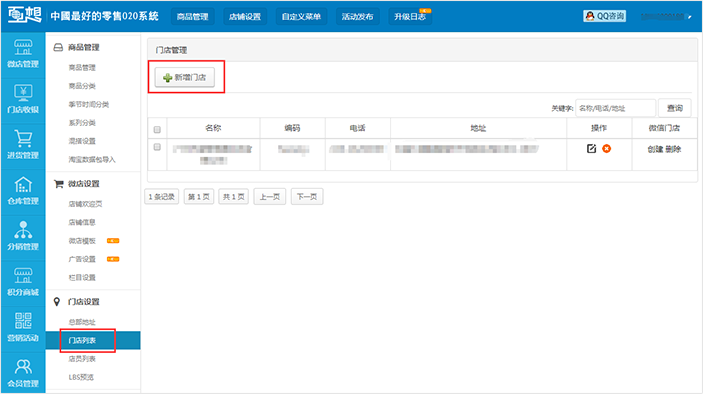Click the logo in top-left corner

point(25,15)
